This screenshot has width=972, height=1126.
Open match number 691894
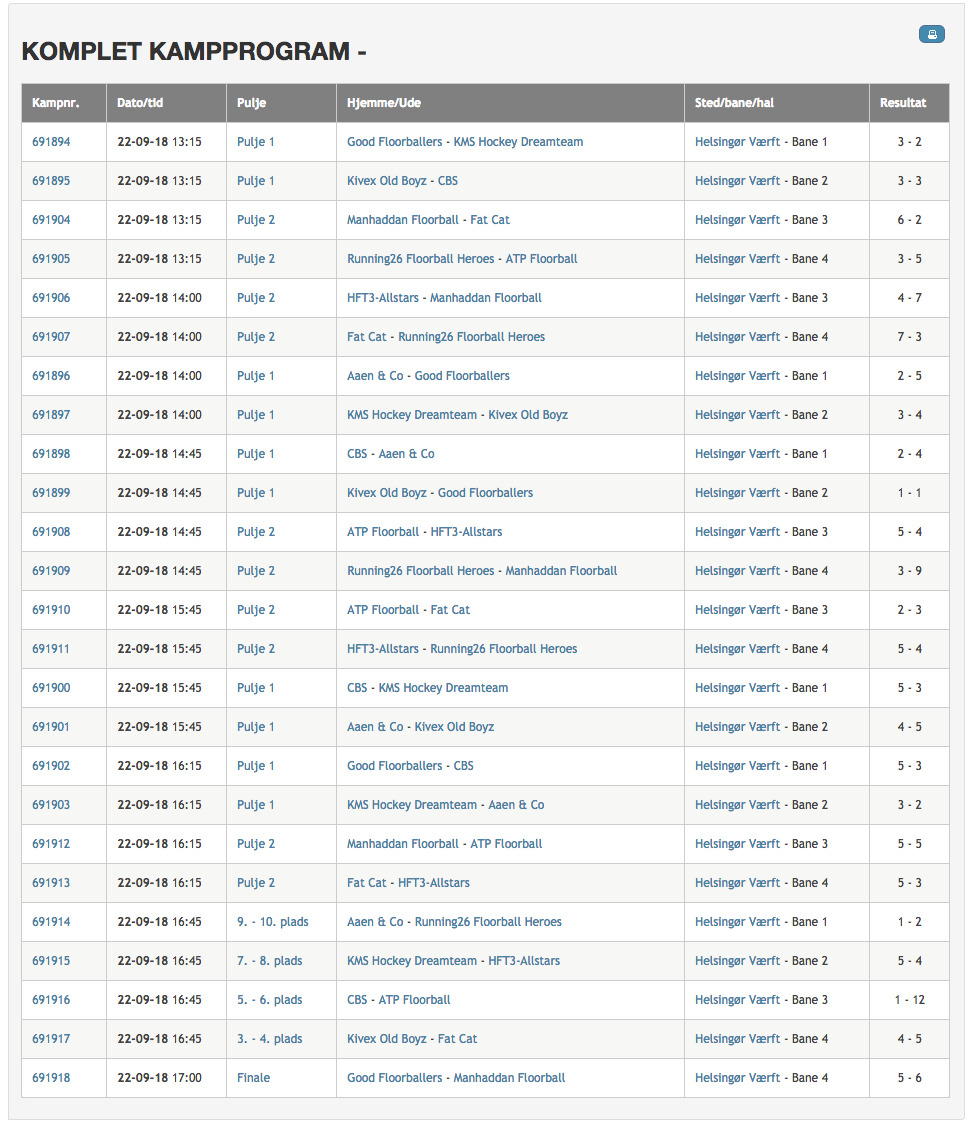tap(51, 142)
